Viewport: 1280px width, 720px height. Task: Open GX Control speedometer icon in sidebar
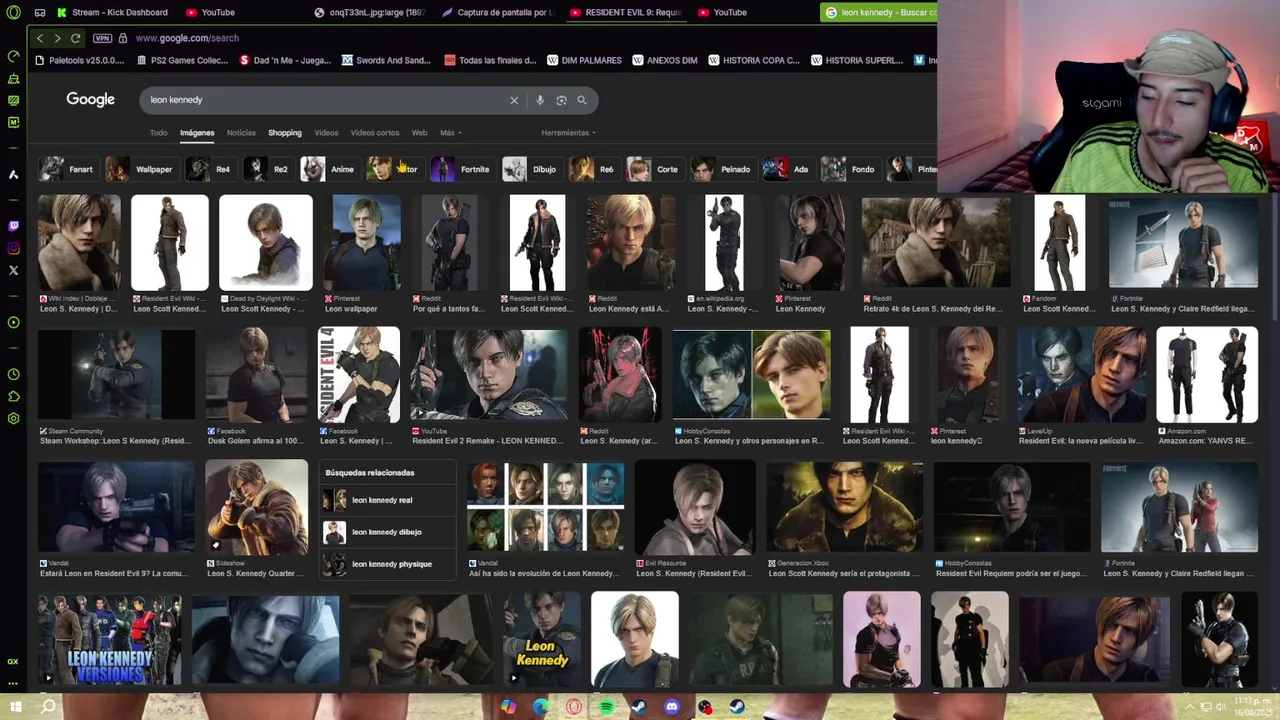[x=13, y=56]
